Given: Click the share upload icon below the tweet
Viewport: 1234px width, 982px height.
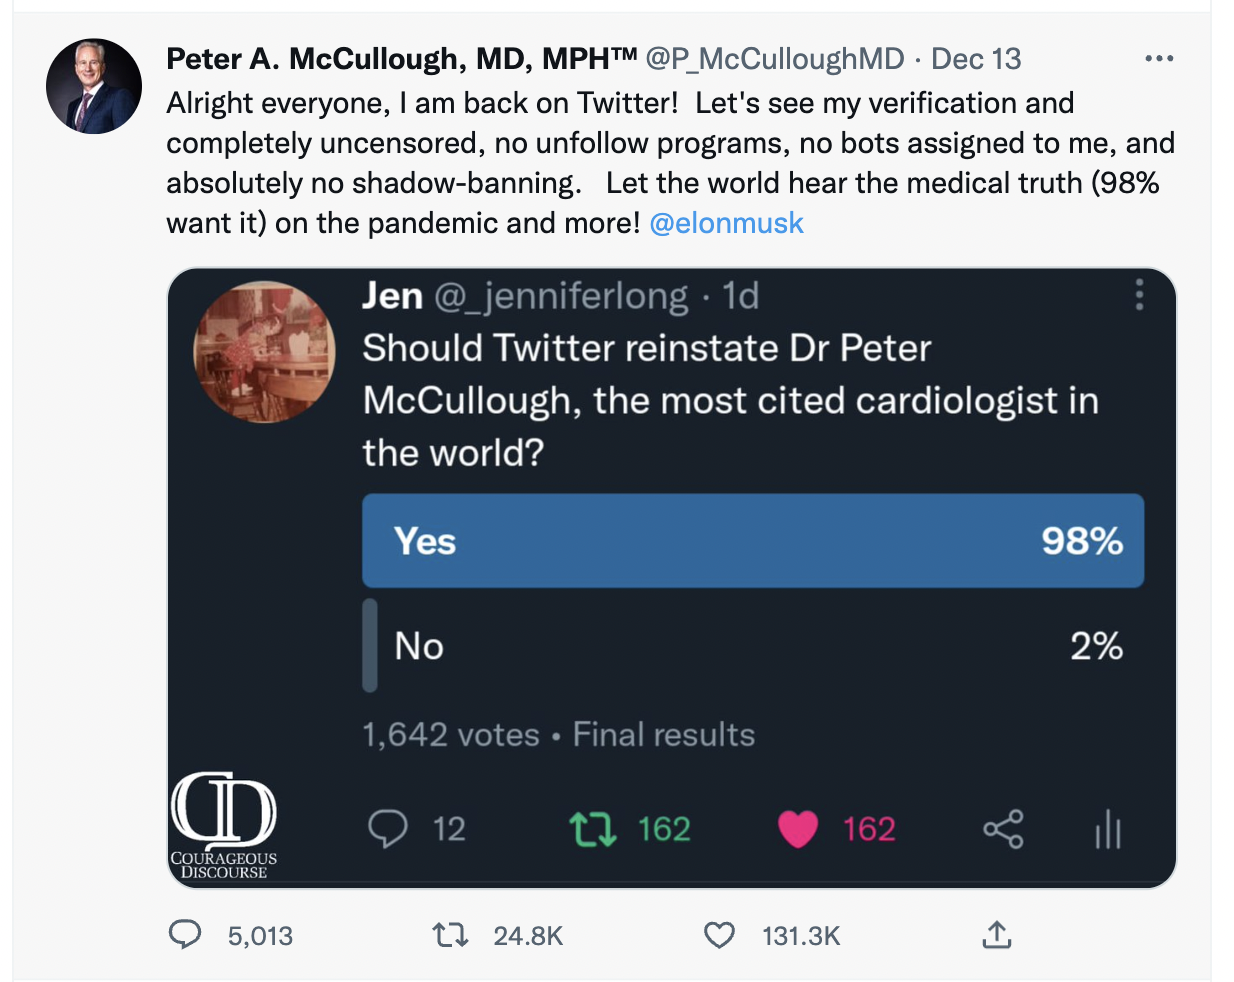Looking at the screenshot, I should 997,935.
